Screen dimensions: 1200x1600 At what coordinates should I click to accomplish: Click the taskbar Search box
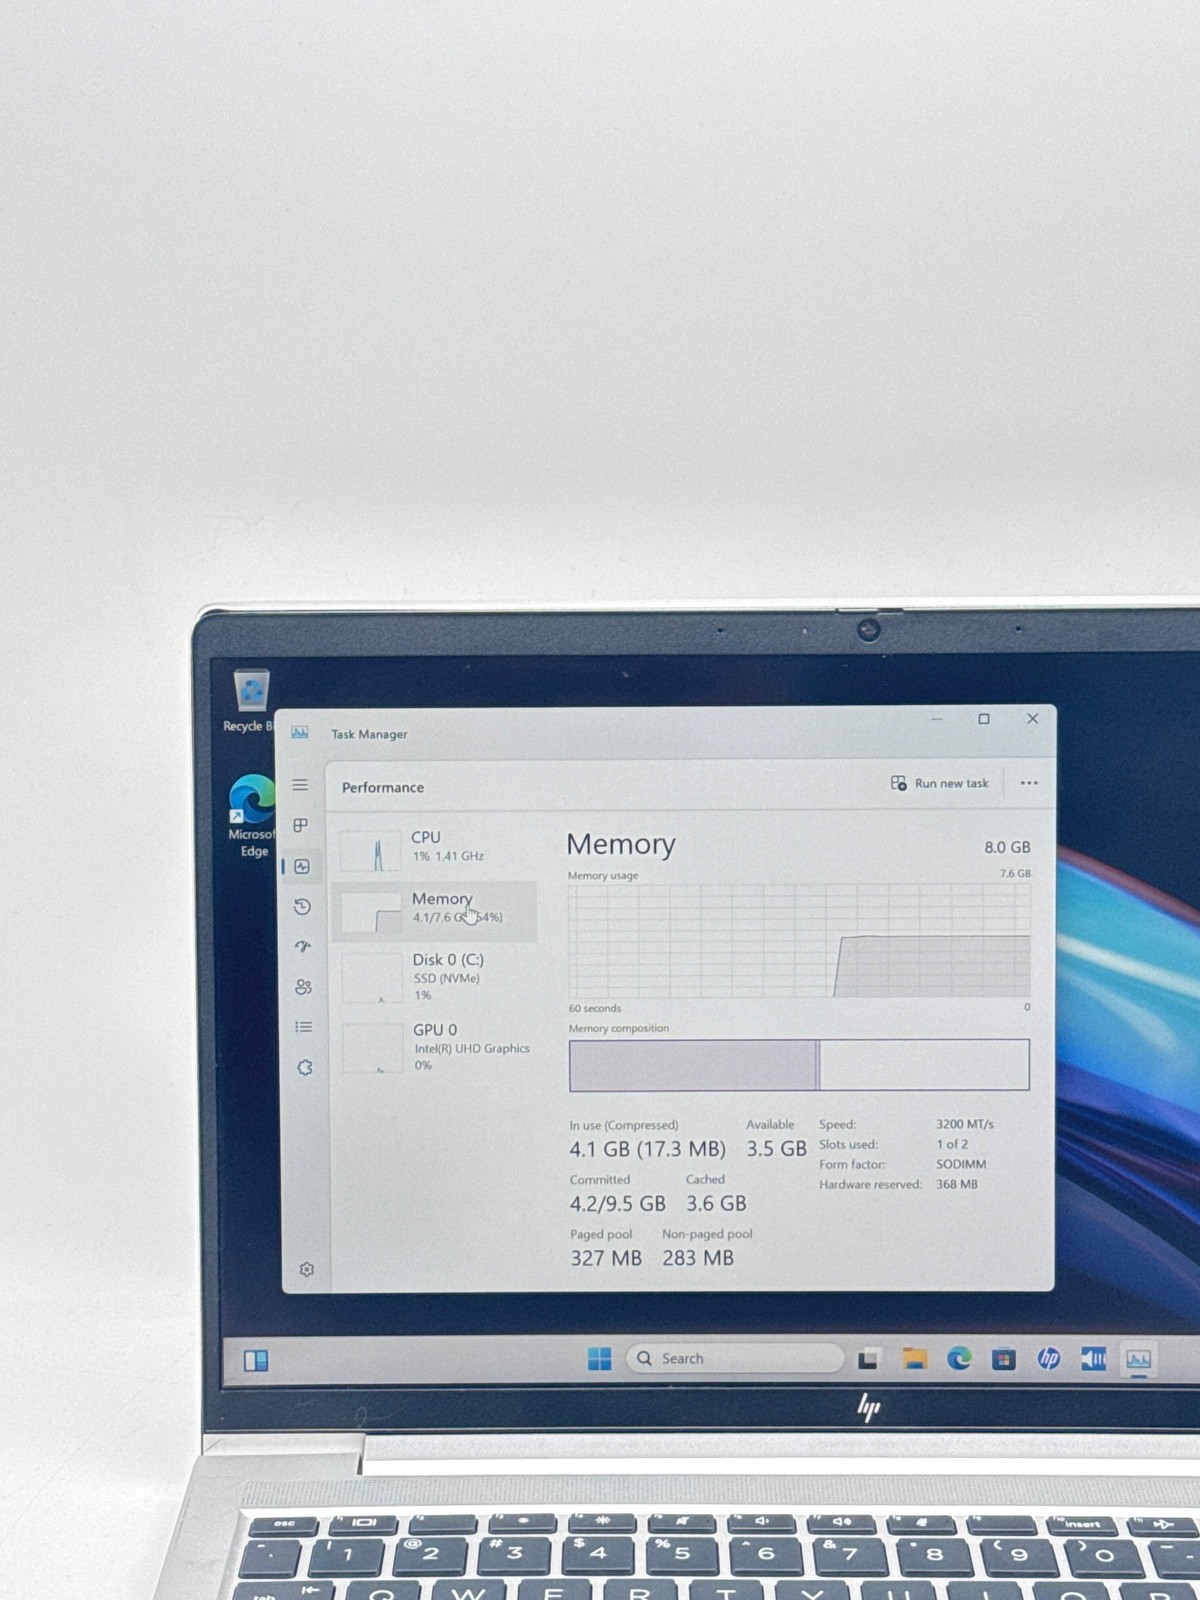735,1358
